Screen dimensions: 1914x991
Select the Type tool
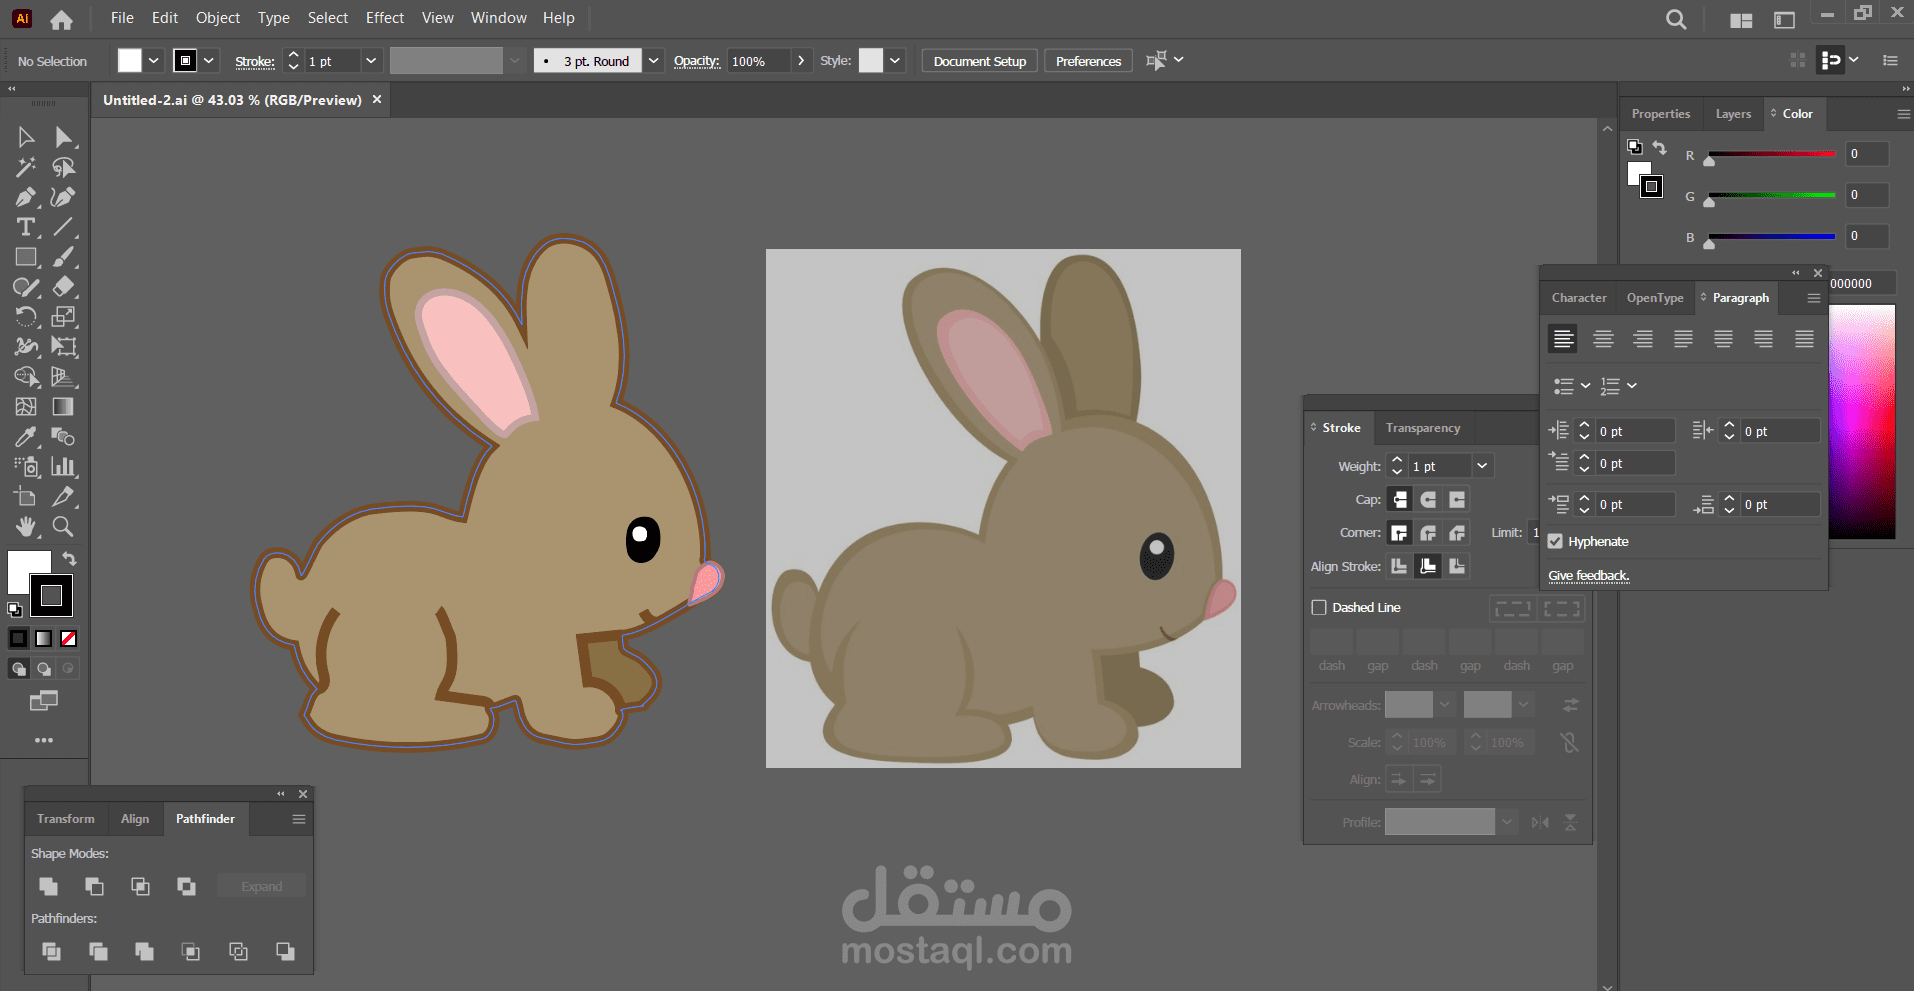click(26, 227)
